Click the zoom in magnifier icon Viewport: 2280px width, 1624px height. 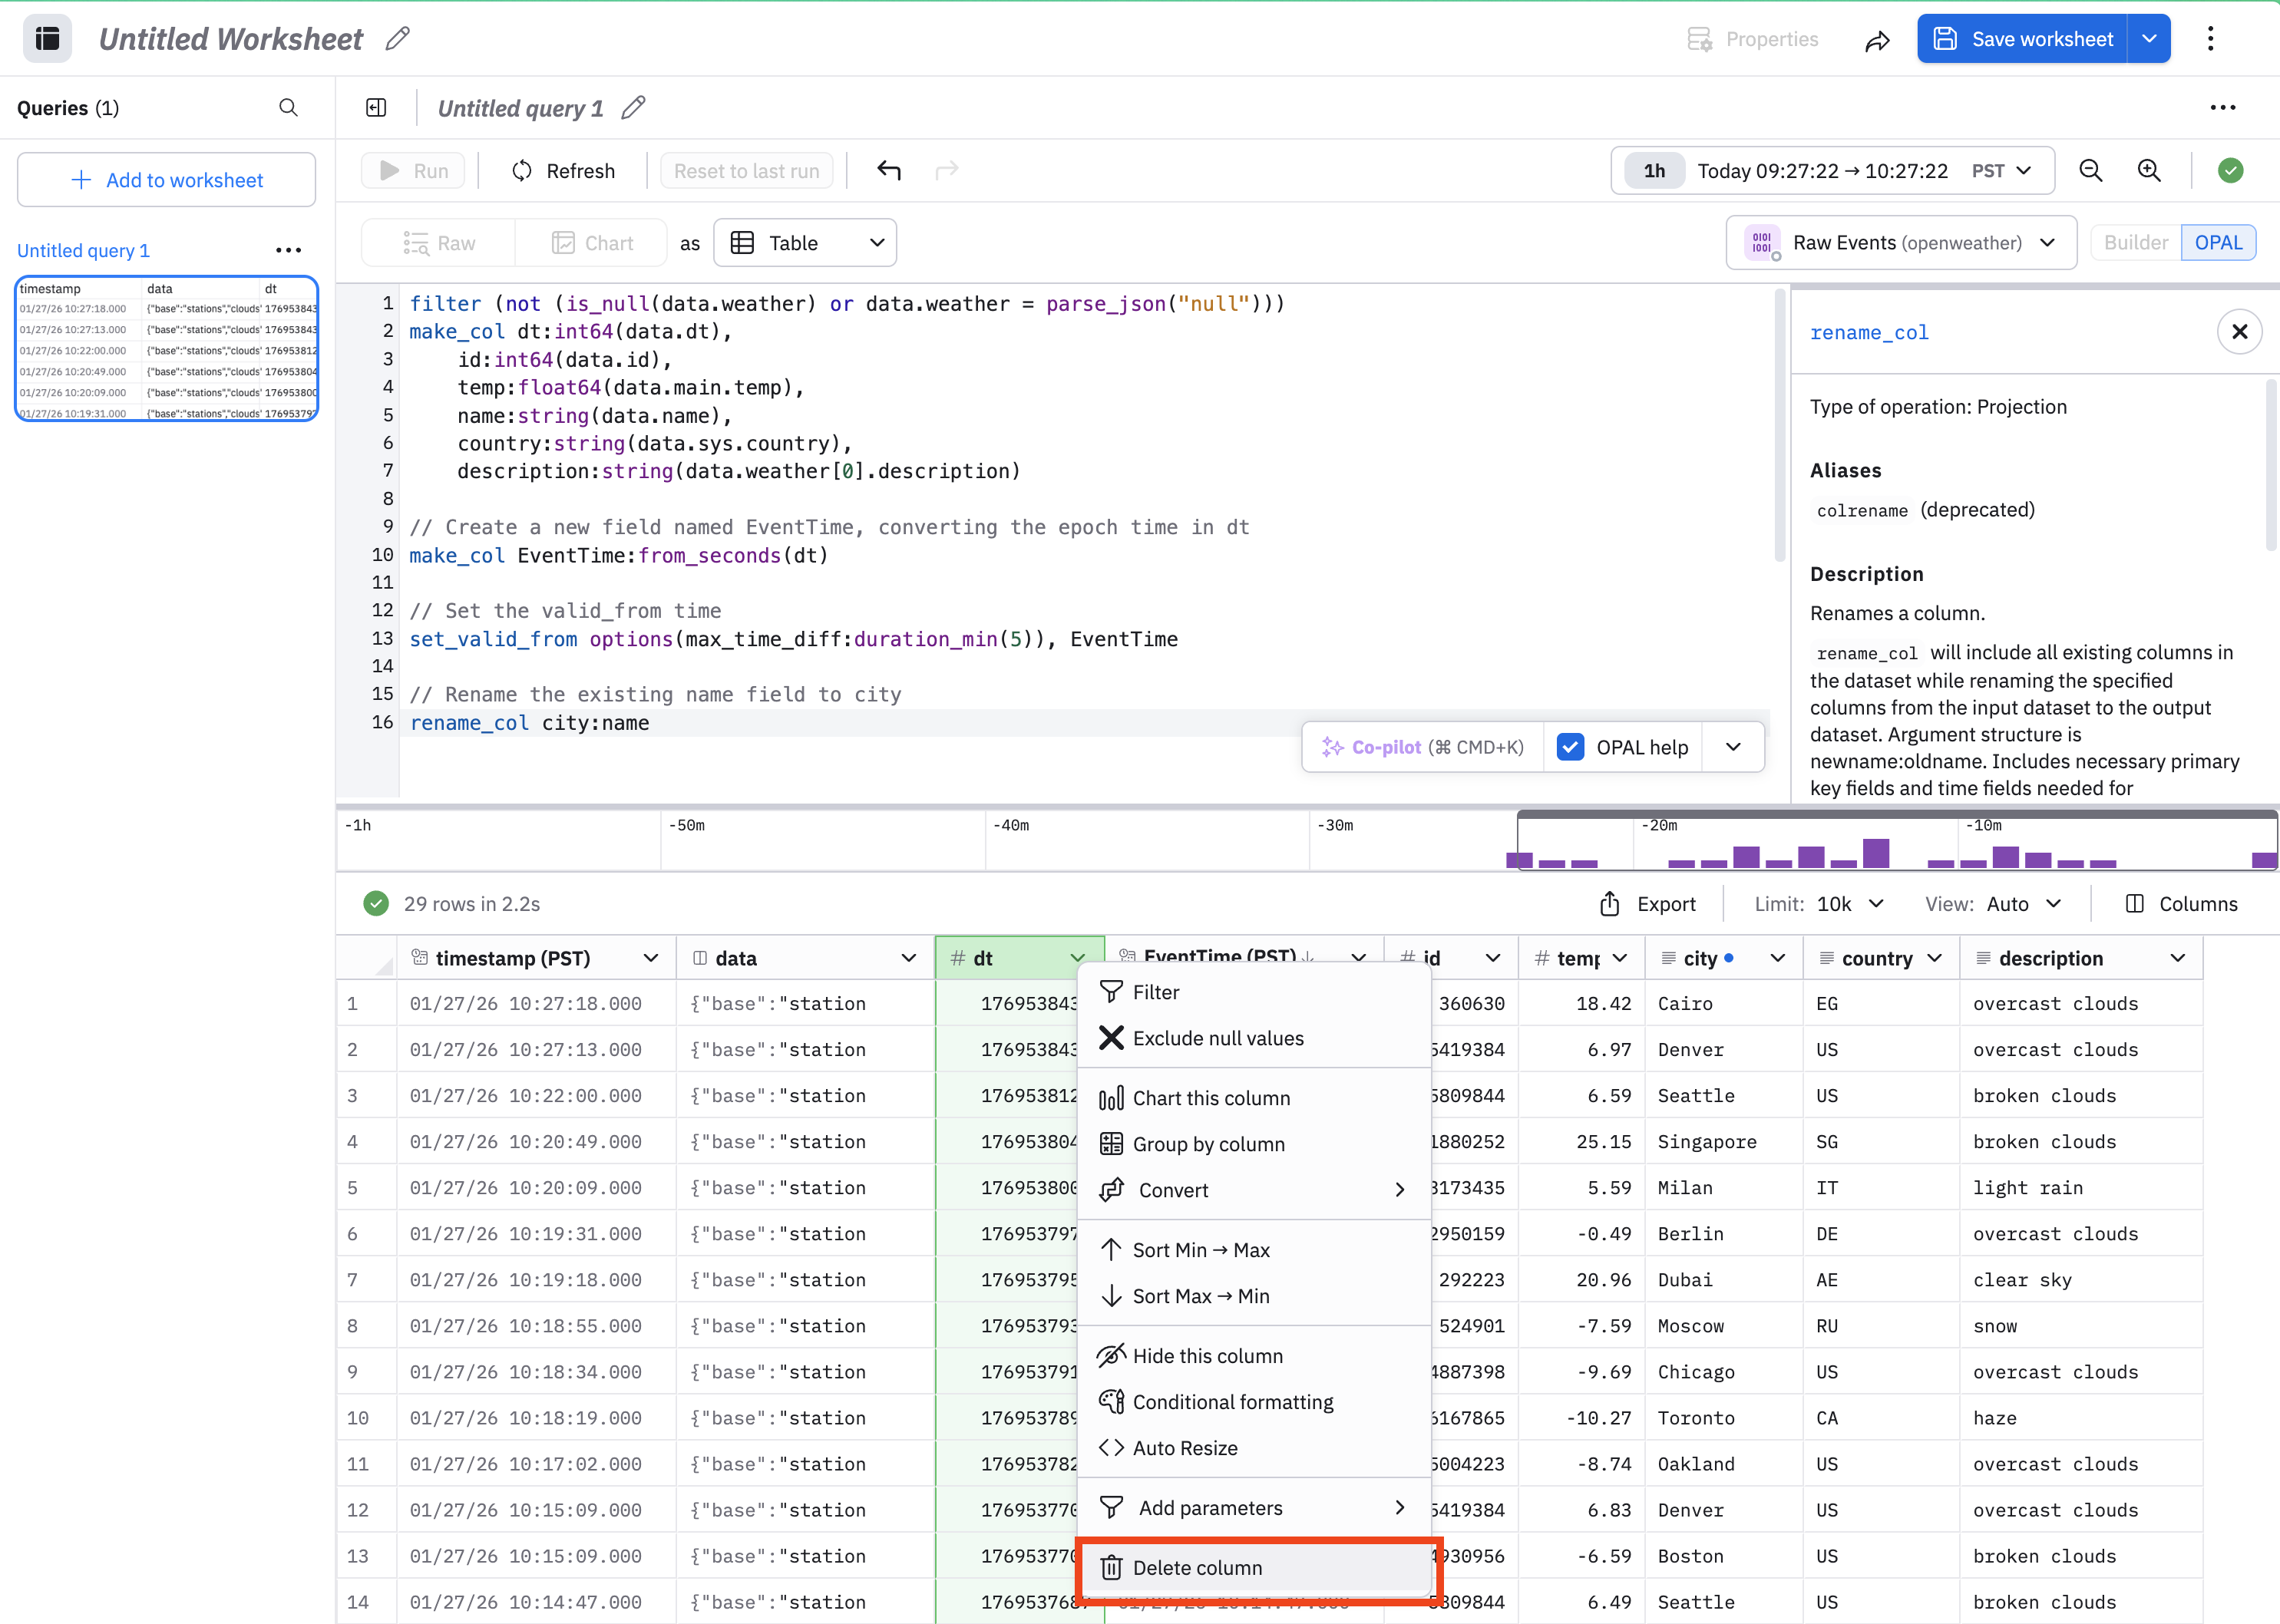click(x=2149, y=171)
